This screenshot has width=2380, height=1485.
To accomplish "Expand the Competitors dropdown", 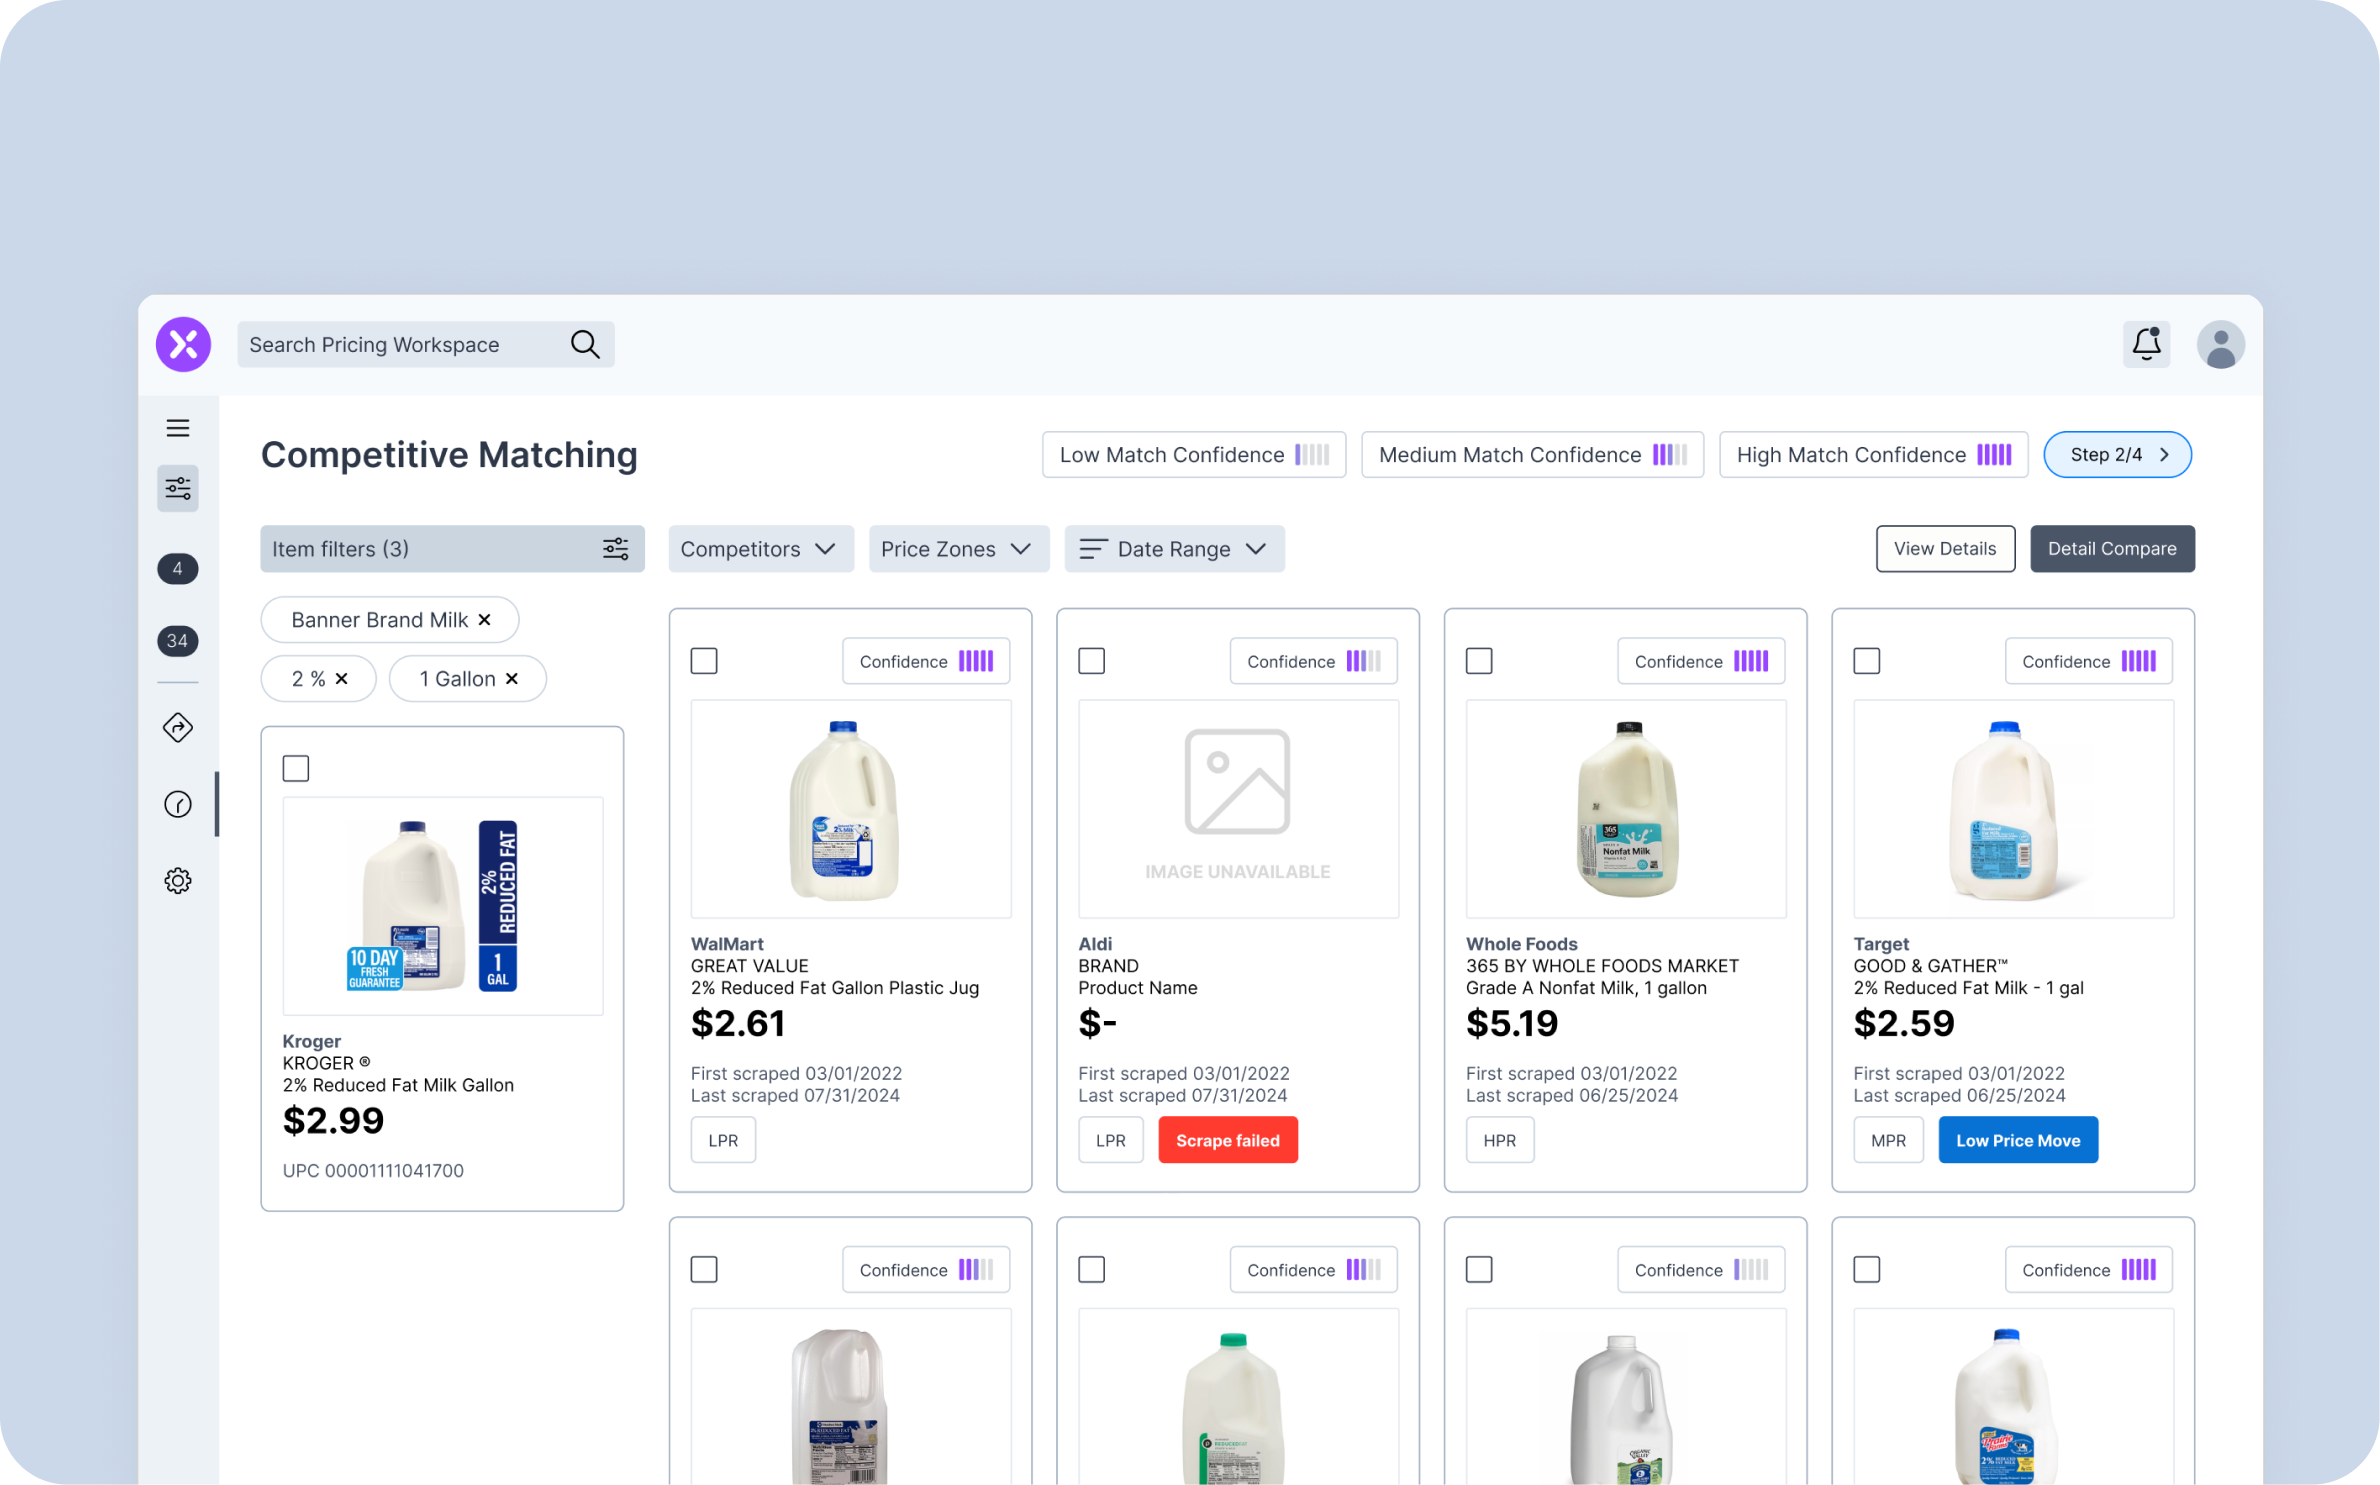I will point(761,549).
